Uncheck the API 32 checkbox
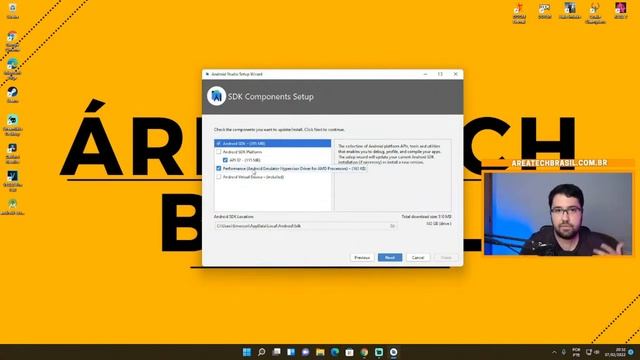This screenshot has width=640, height=360. pos(225,160)
